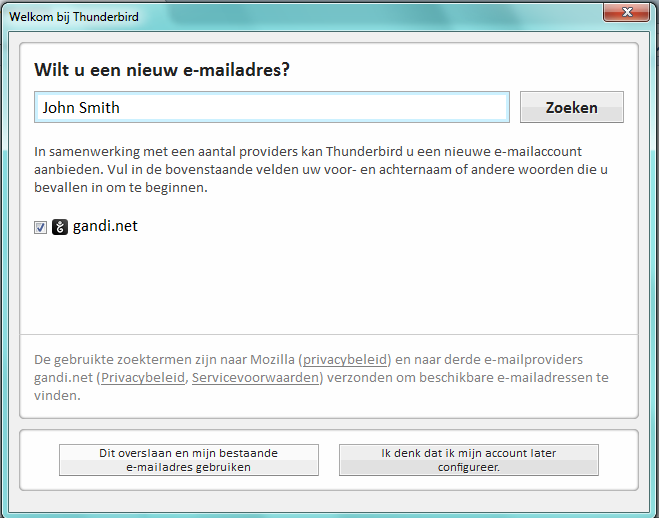The image size is (659, 518).
Task: Open Mozilla privacybeleid link
Action: pos(345,360)
